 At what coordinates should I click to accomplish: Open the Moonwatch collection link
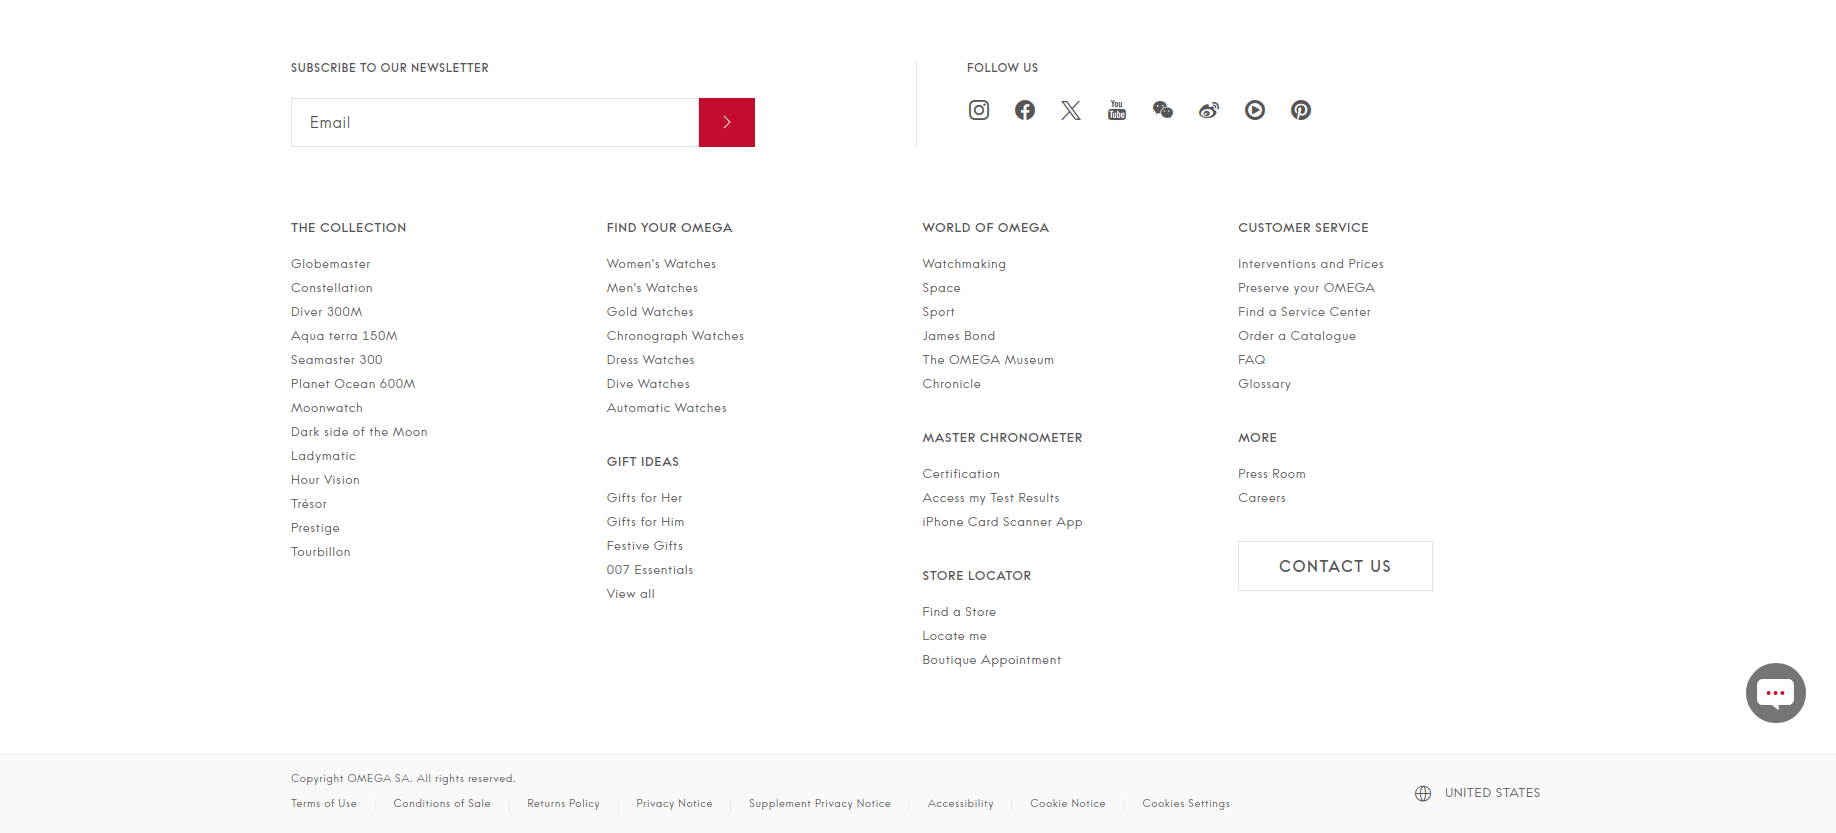pyautogui.click(x=327, y=408)
